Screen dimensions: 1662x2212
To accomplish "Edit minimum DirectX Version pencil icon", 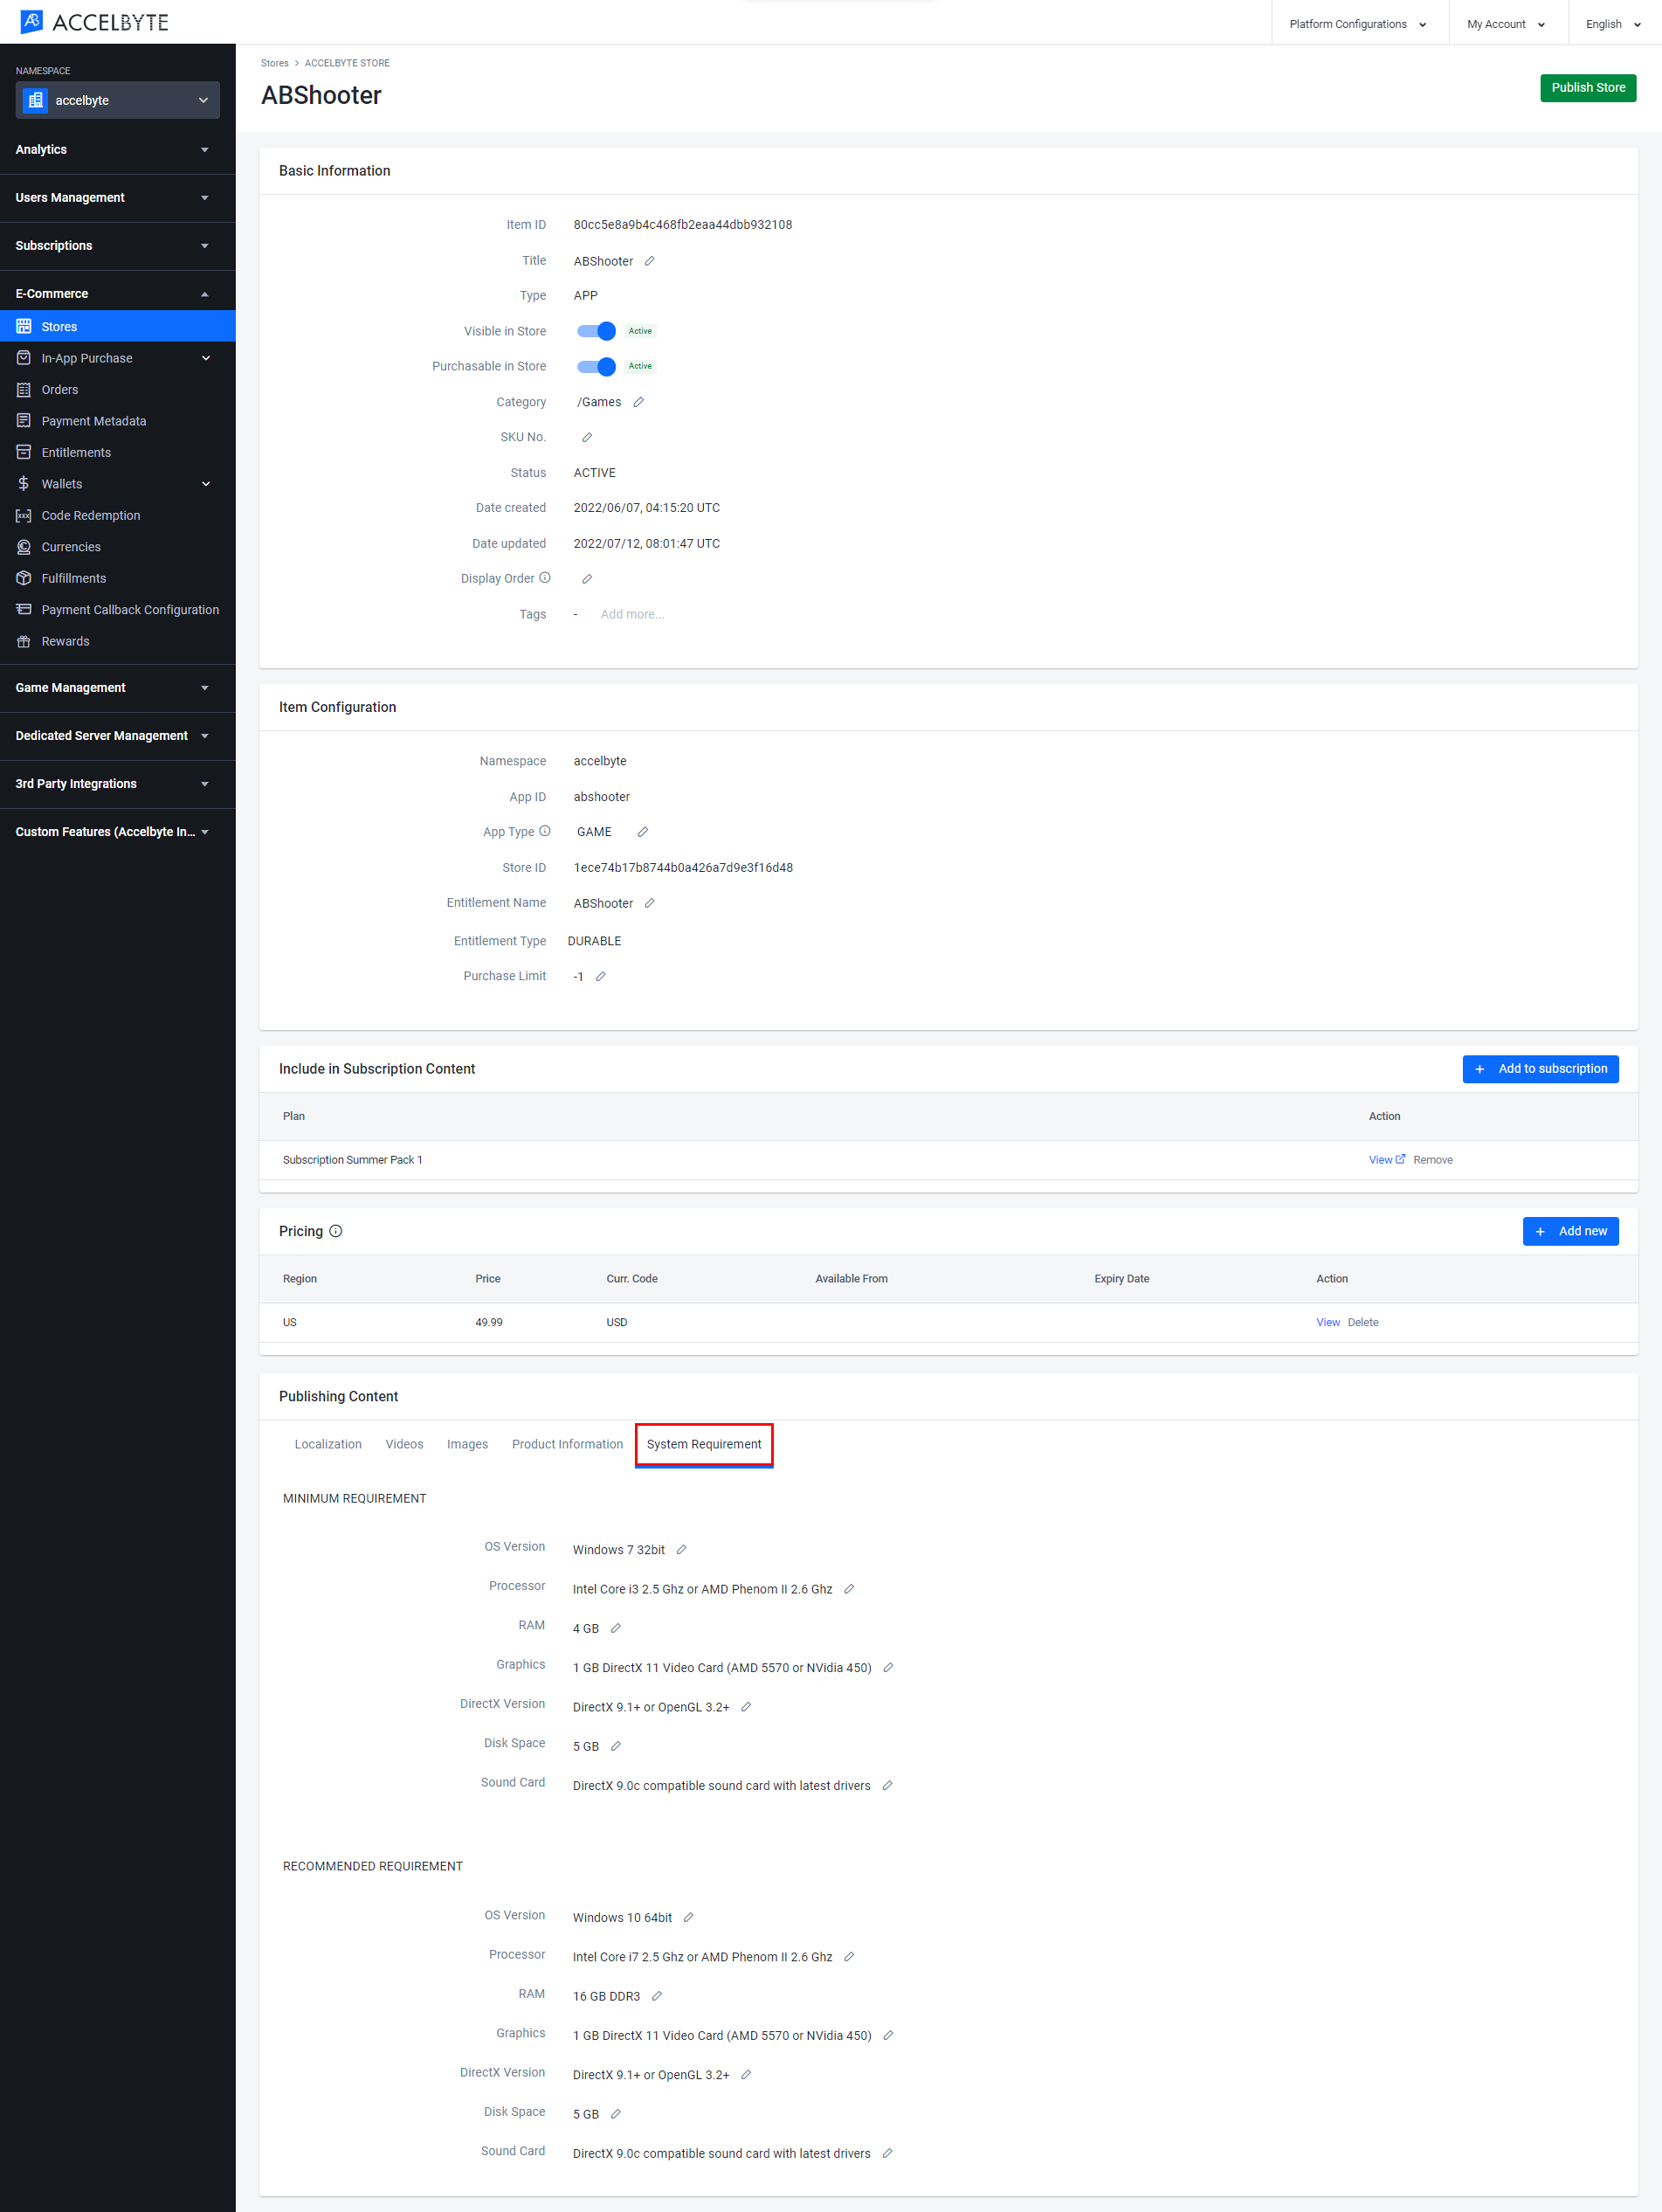I will pos(746,1707).
